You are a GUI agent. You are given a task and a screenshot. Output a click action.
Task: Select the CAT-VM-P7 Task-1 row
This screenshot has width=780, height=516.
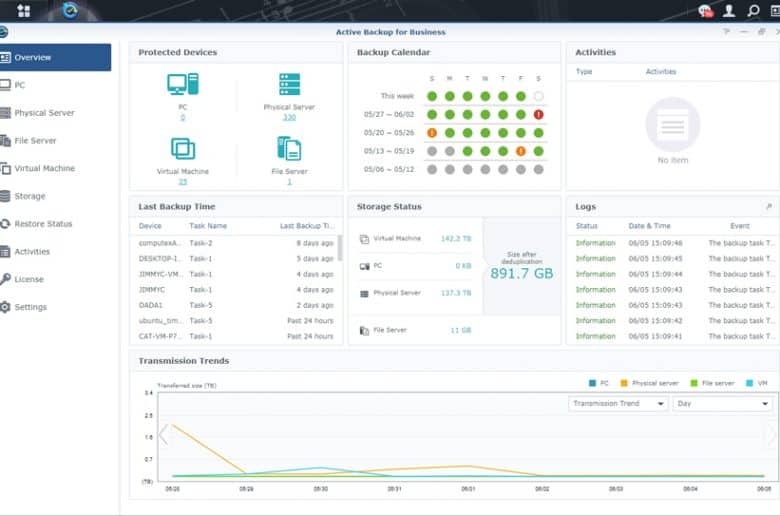[x=236, y=336]
